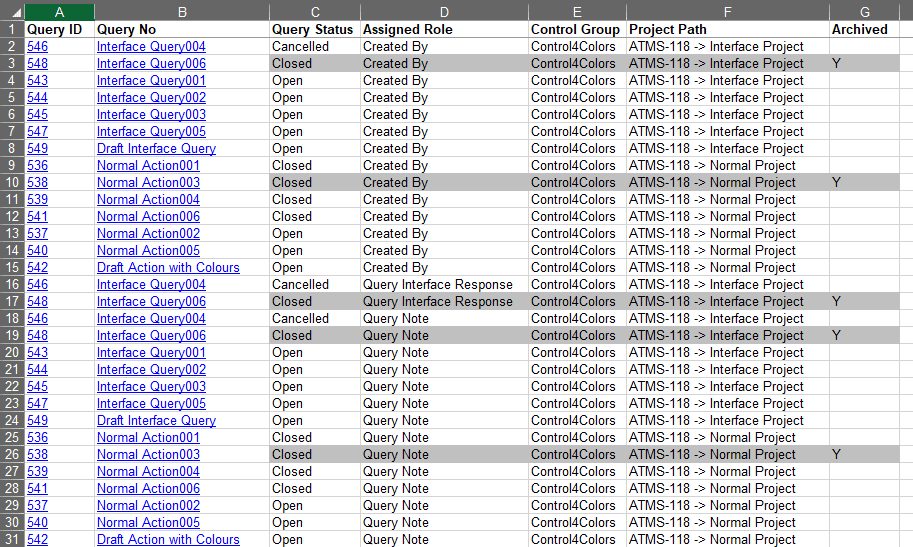Click the 'Query No' header cell
Screen dimensions: 913x547
coord(182,30)
